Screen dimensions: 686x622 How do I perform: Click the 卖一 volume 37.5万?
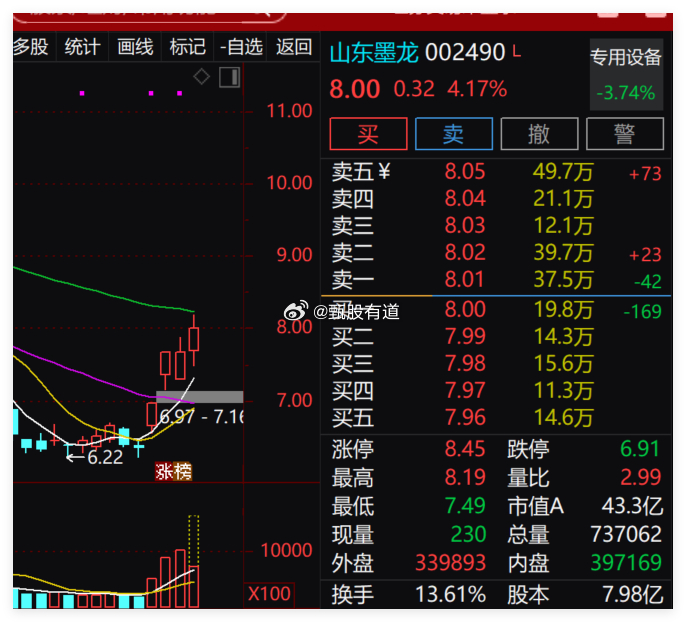563,280
